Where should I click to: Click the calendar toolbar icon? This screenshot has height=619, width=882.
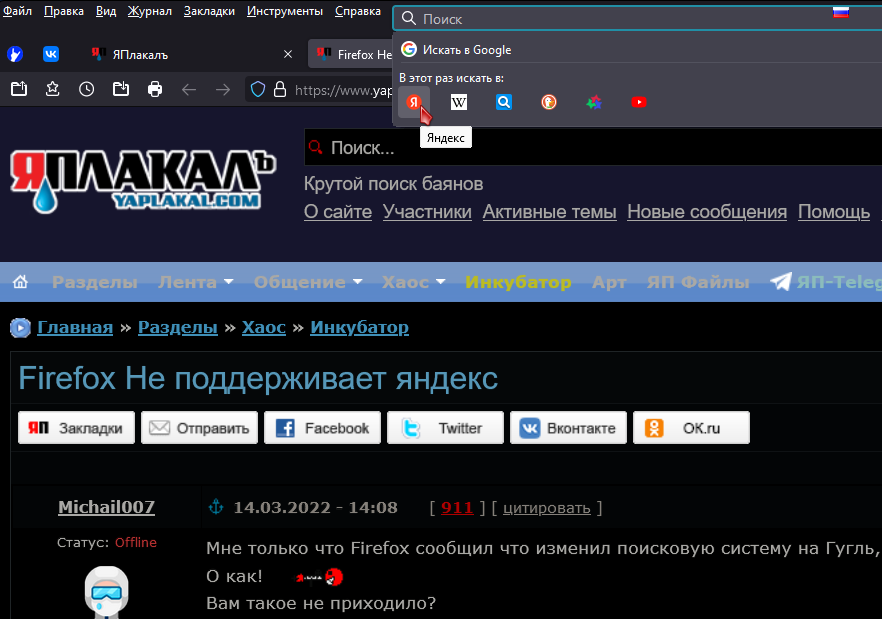tap(19, 89)
